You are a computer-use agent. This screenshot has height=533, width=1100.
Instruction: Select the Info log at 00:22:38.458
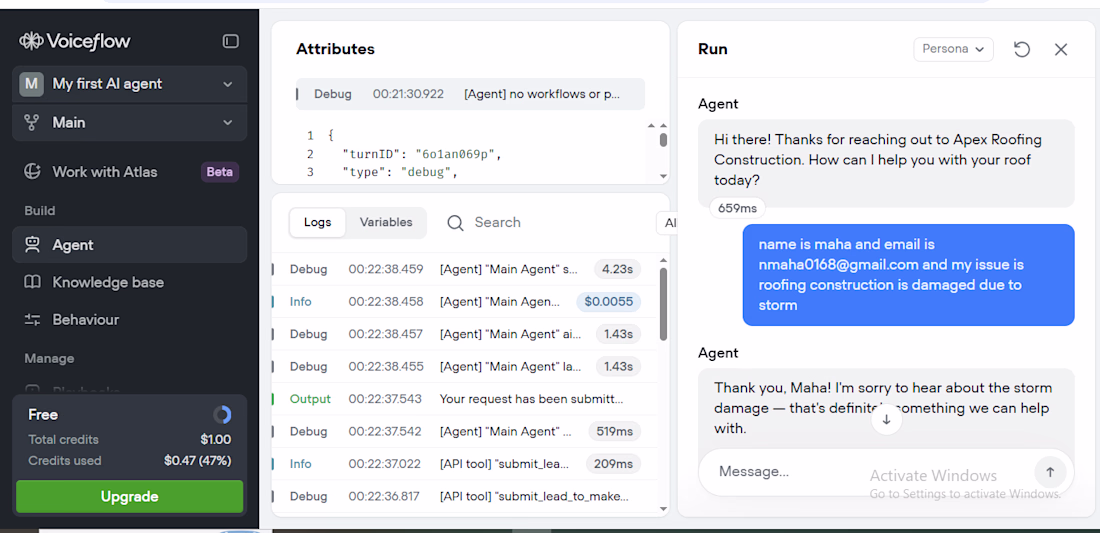coord(465,302)
